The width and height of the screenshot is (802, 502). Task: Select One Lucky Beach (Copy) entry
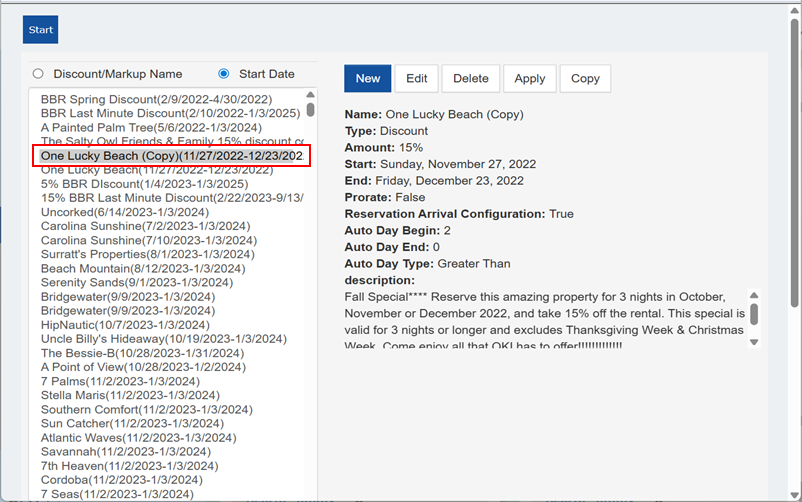pos(171,156)
